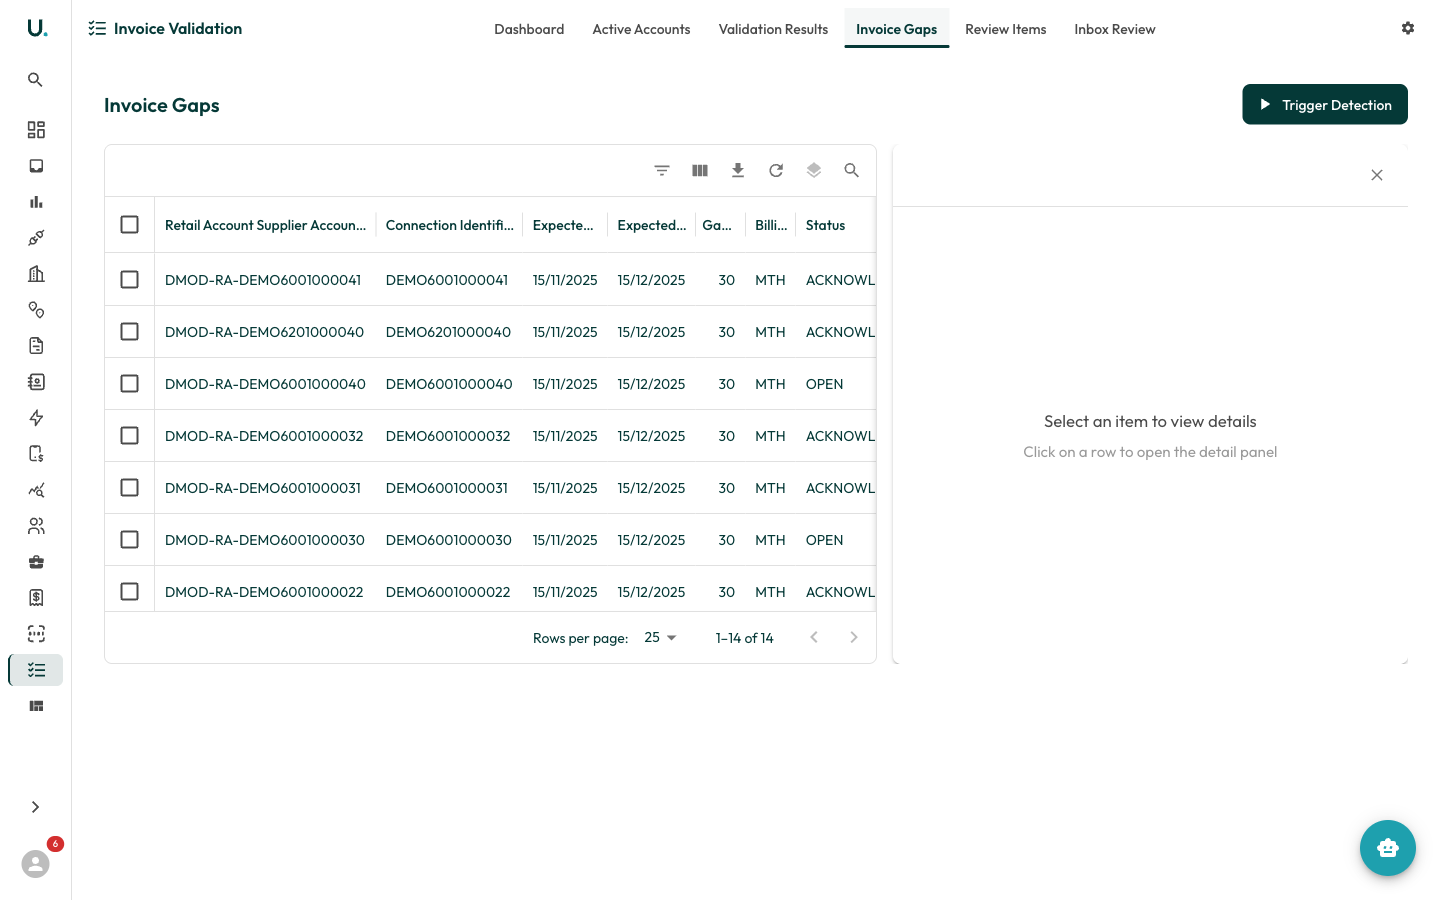
Task: Check the row DMOD-RA-DEMO6001000040
Action: pyautogui.click(x=130, y=383)
